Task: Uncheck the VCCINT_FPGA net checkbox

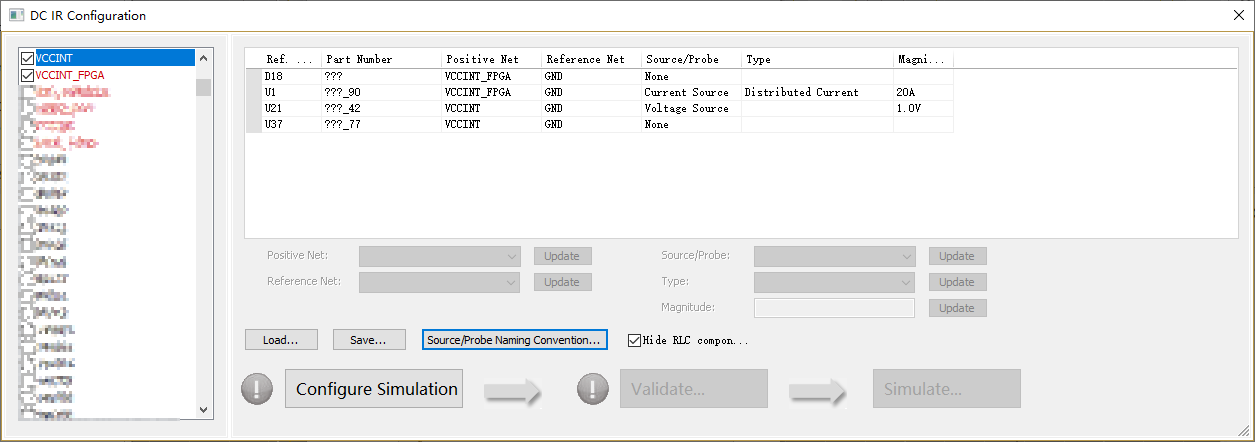Action: pos(27,75)
